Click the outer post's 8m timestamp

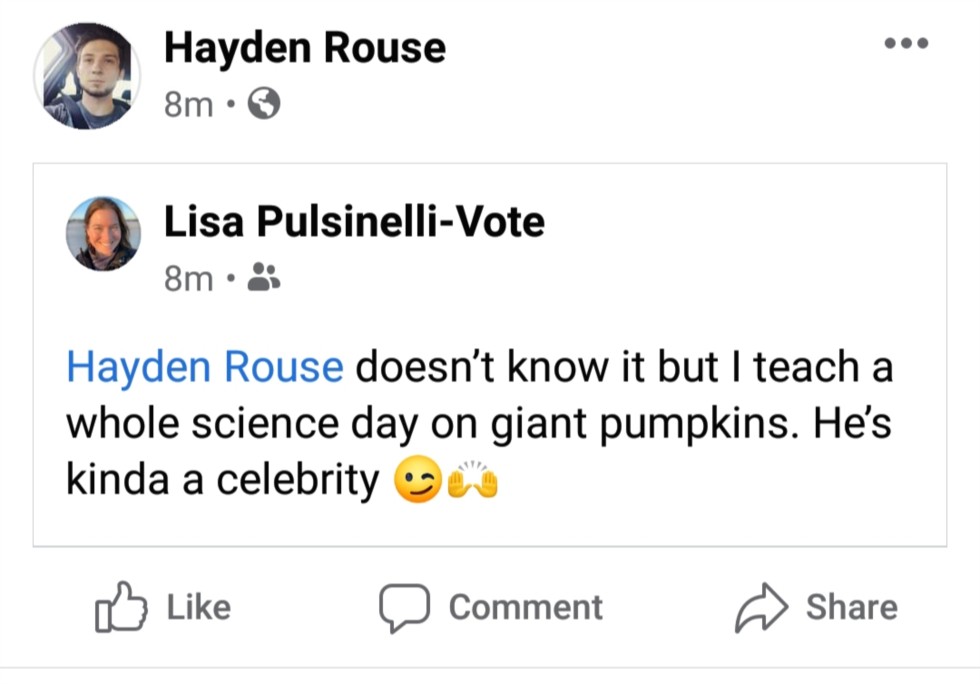click(x=188, y=103)
